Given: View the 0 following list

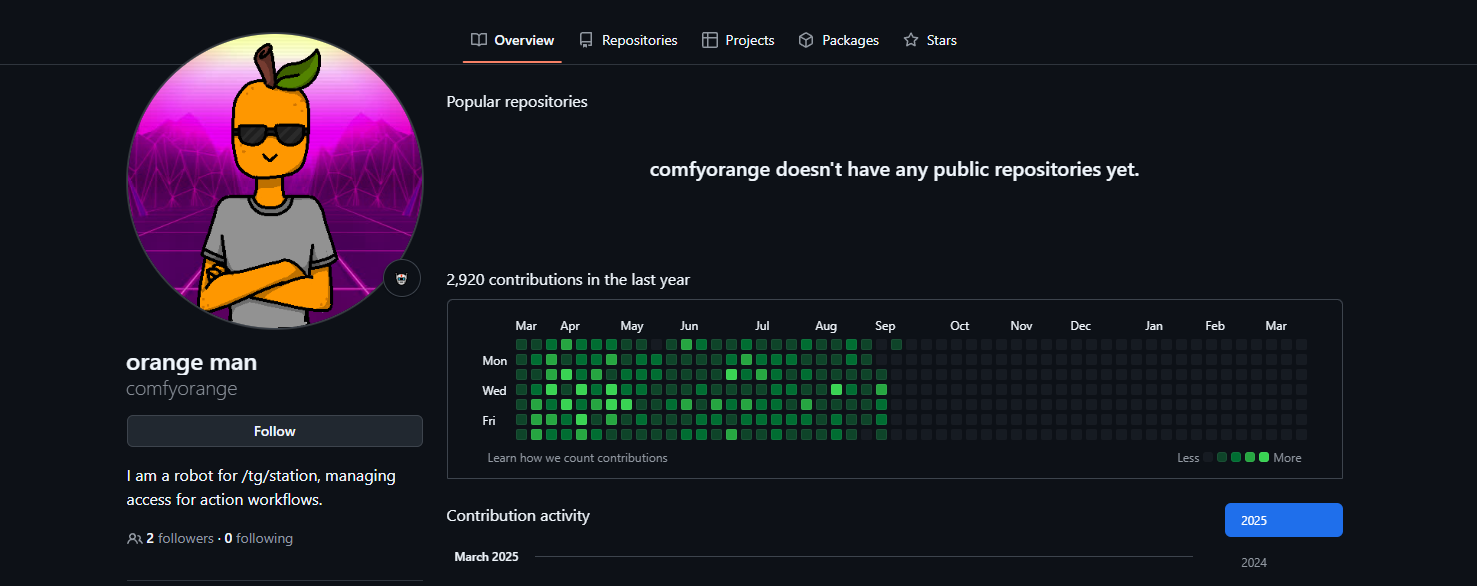Looking at the screenshot, I should pyautogui.click(x=258, y=538).
